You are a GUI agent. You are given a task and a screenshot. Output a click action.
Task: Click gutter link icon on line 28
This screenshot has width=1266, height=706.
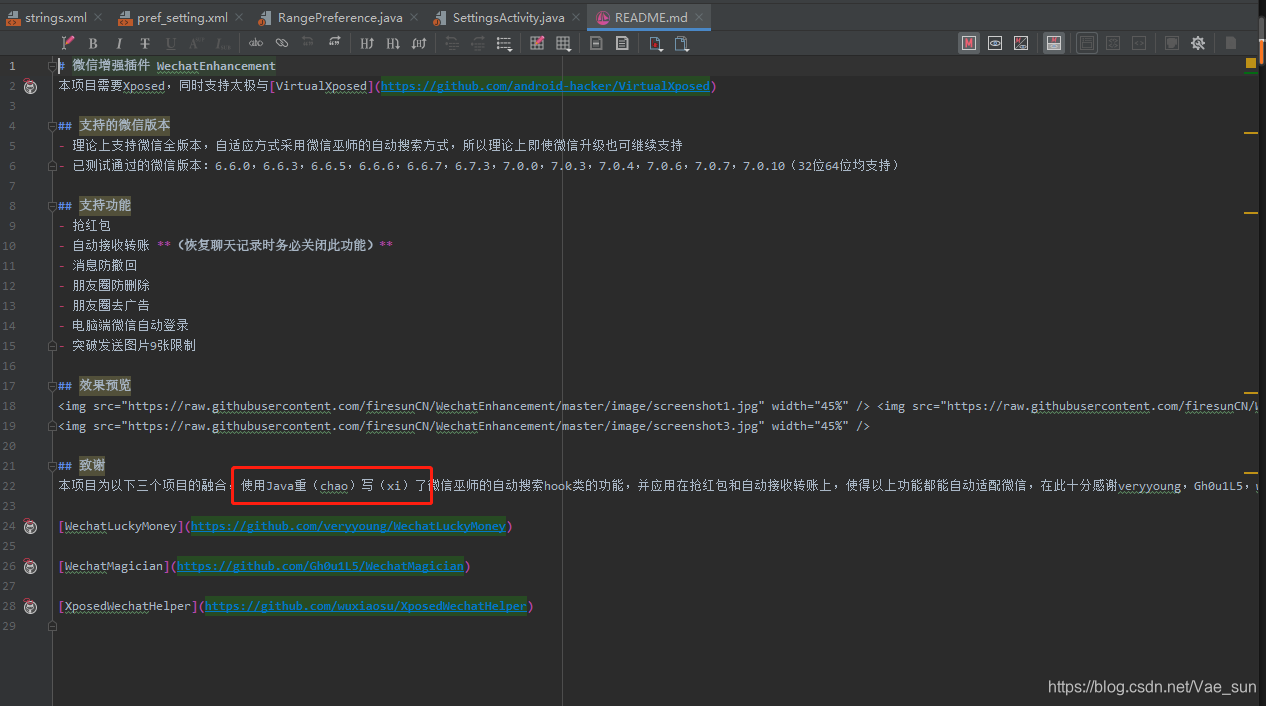[30, 606]
